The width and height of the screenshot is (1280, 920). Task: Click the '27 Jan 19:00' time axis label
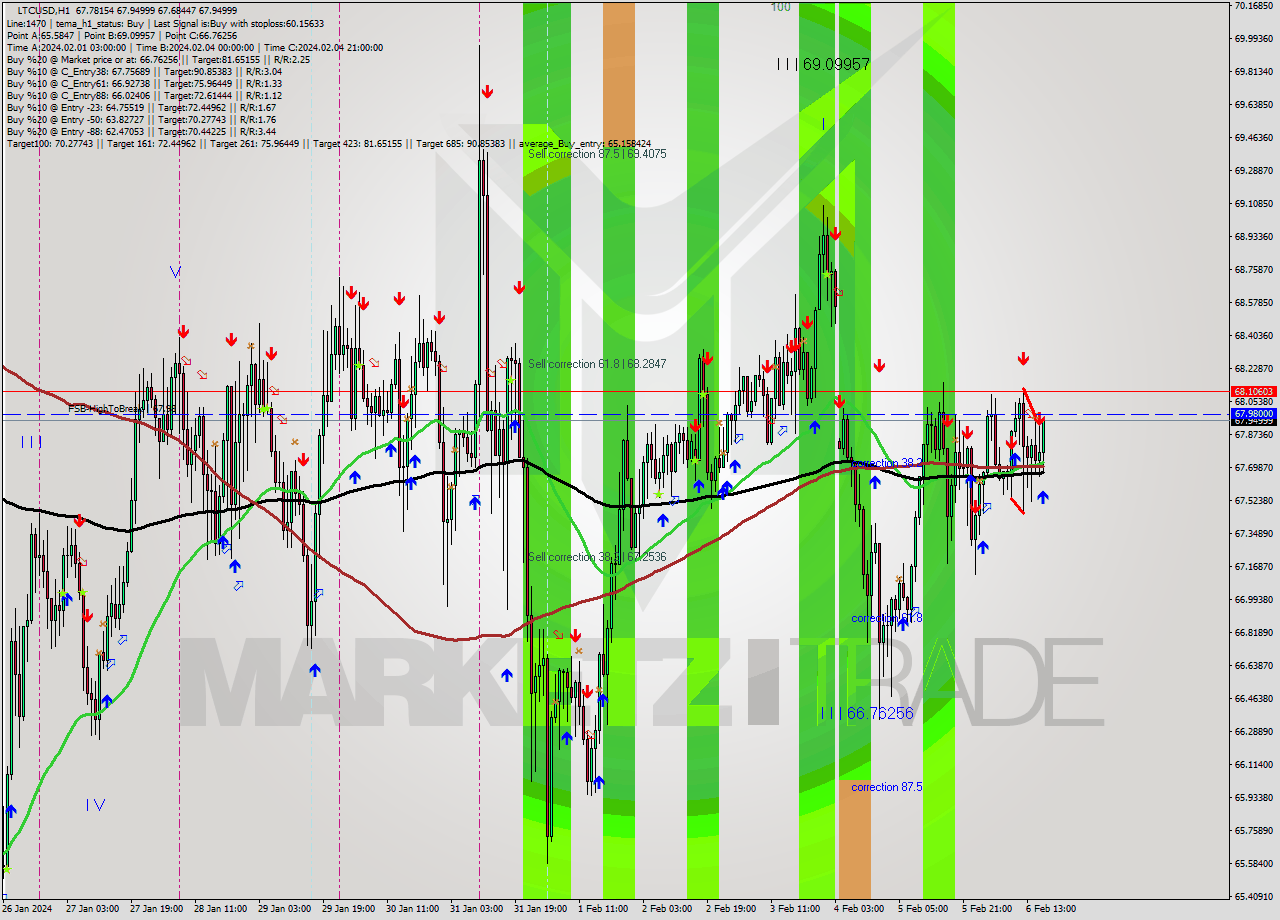point(155,909)
